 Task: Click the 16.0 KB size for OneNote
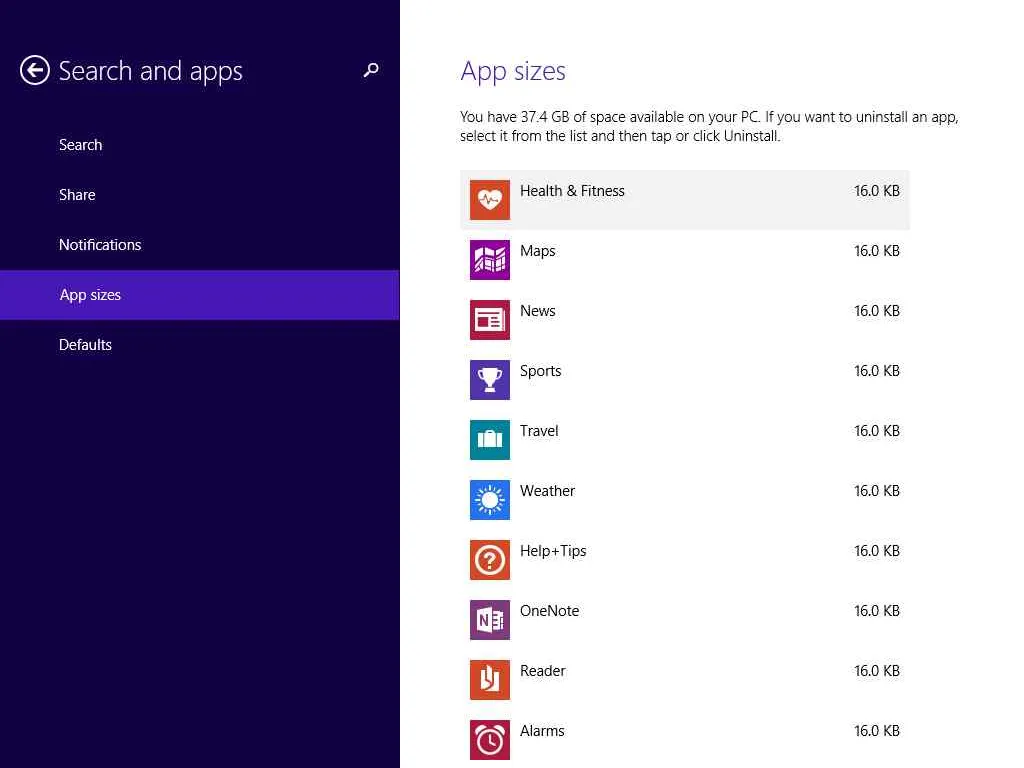(x=876, y=611)
